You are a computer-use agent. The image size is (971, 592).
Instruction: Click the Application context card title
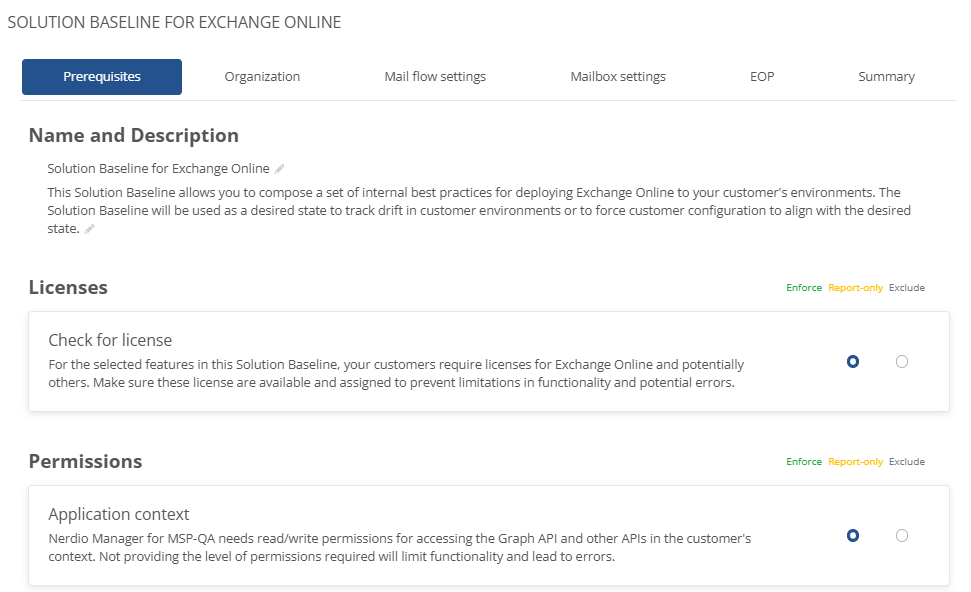(119, 514)
